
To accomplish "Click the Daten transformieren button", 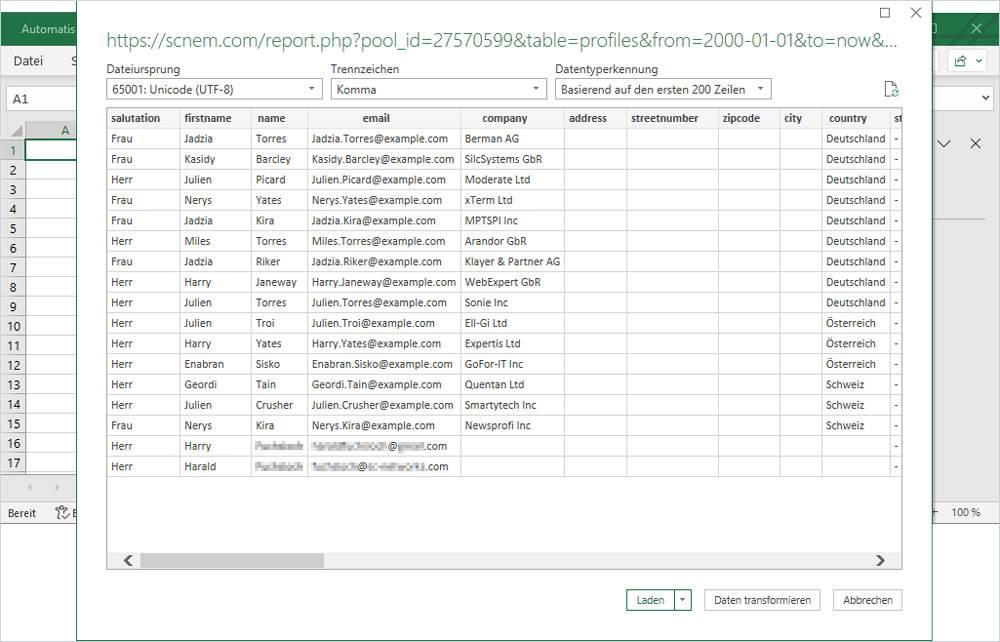I will 762,600.
